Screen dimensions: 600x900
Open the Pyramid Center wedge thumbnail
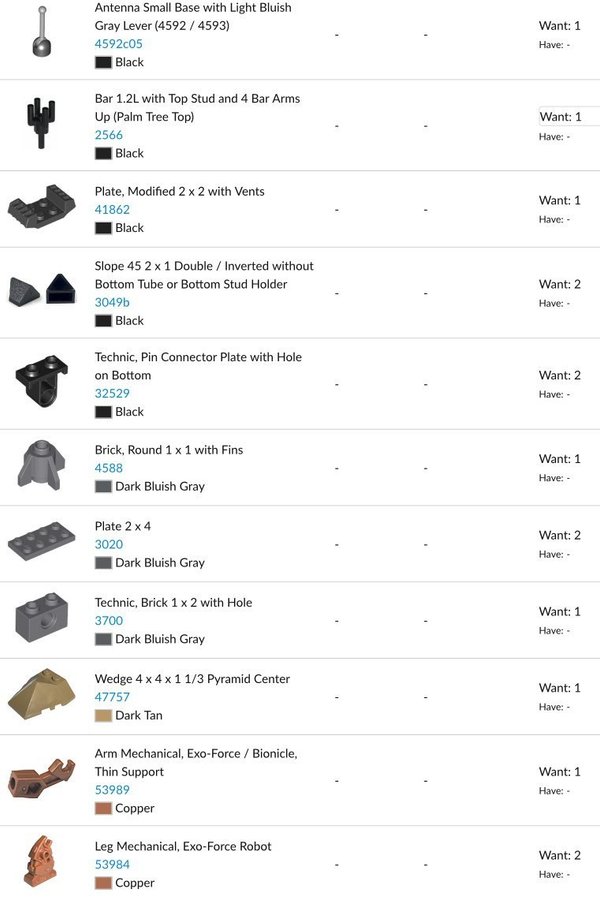(41, 693)
